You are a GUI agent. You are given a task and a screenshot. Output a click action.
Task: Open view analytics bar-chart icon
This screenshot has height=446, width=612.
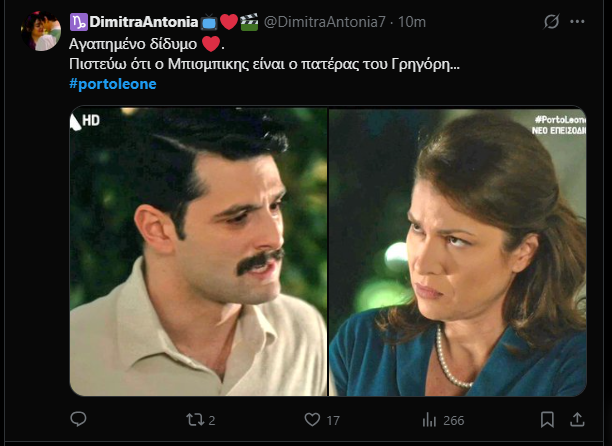[x=429, y=419]
